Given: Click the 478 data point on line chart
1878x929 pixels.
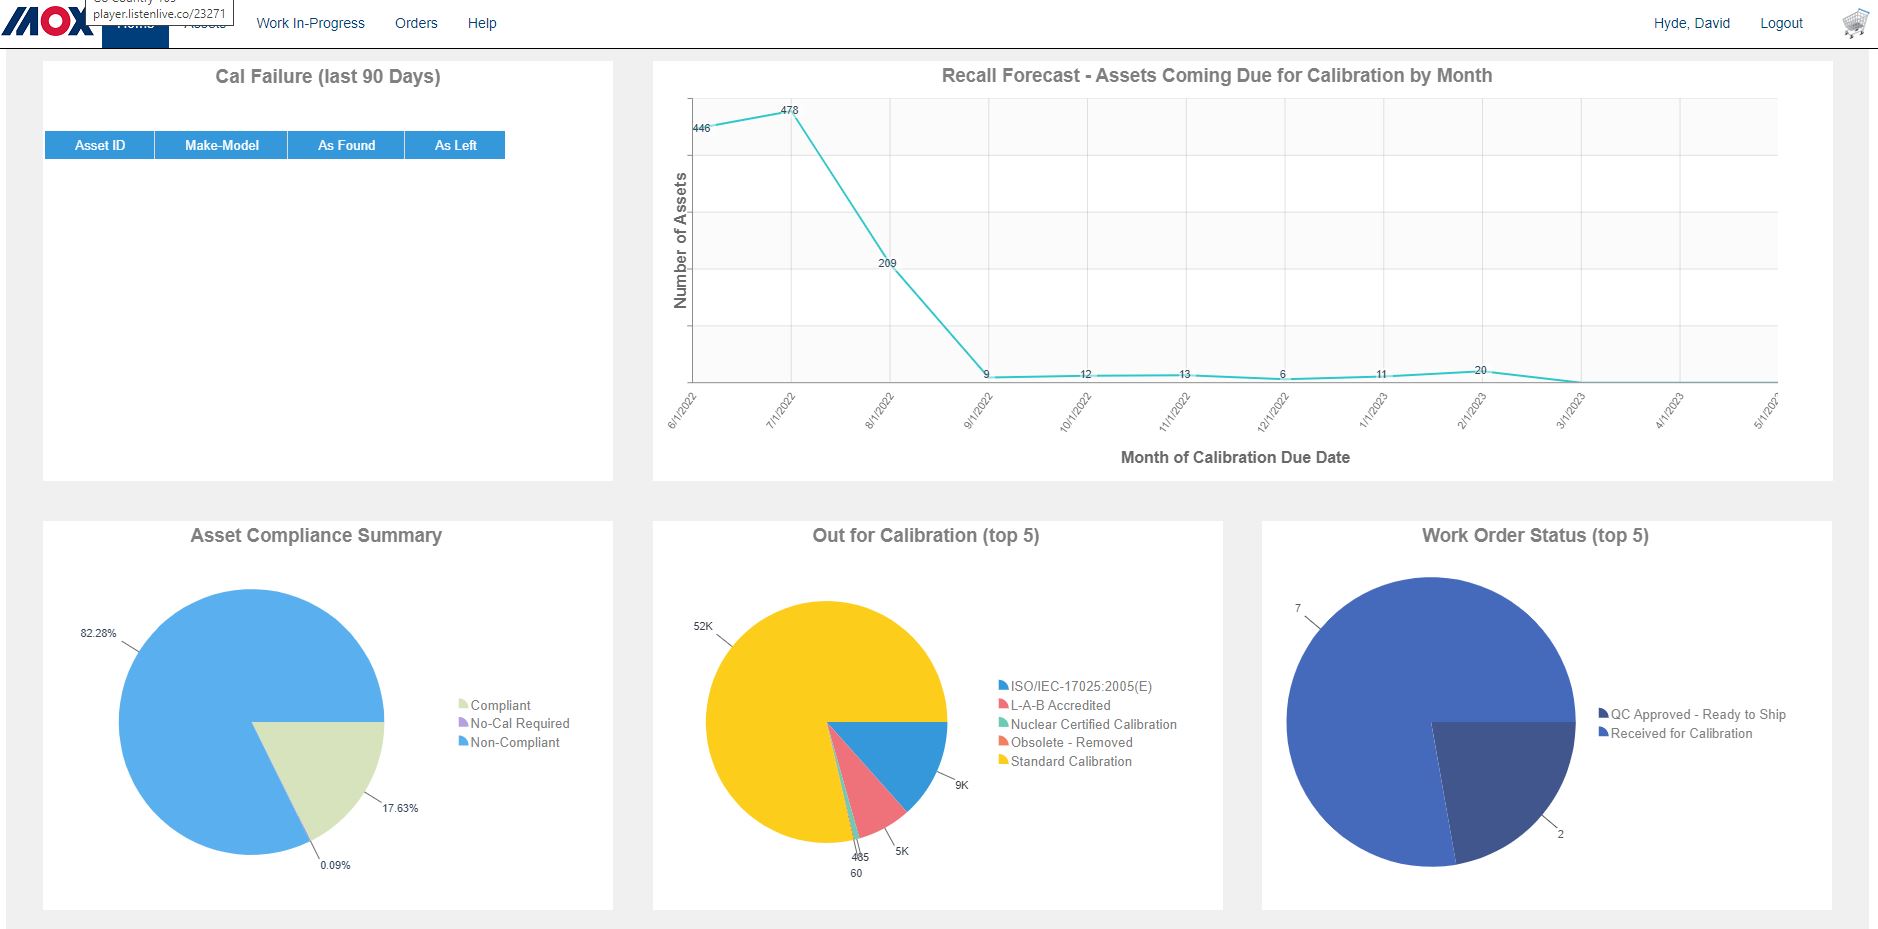Looking at the screenshot, I should coord(791,112).
